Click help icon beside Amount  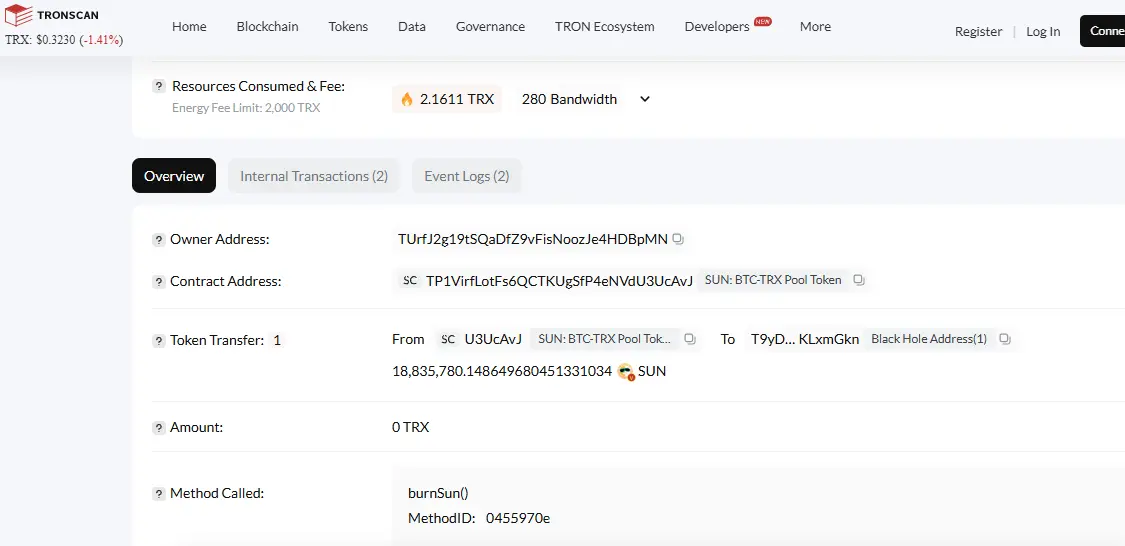coord(159,428)
